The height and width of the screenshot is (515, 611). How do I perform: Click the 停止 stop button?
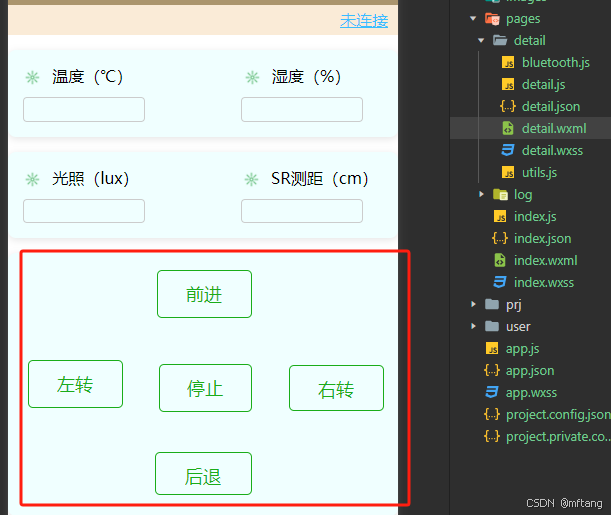tap(205, 388)
